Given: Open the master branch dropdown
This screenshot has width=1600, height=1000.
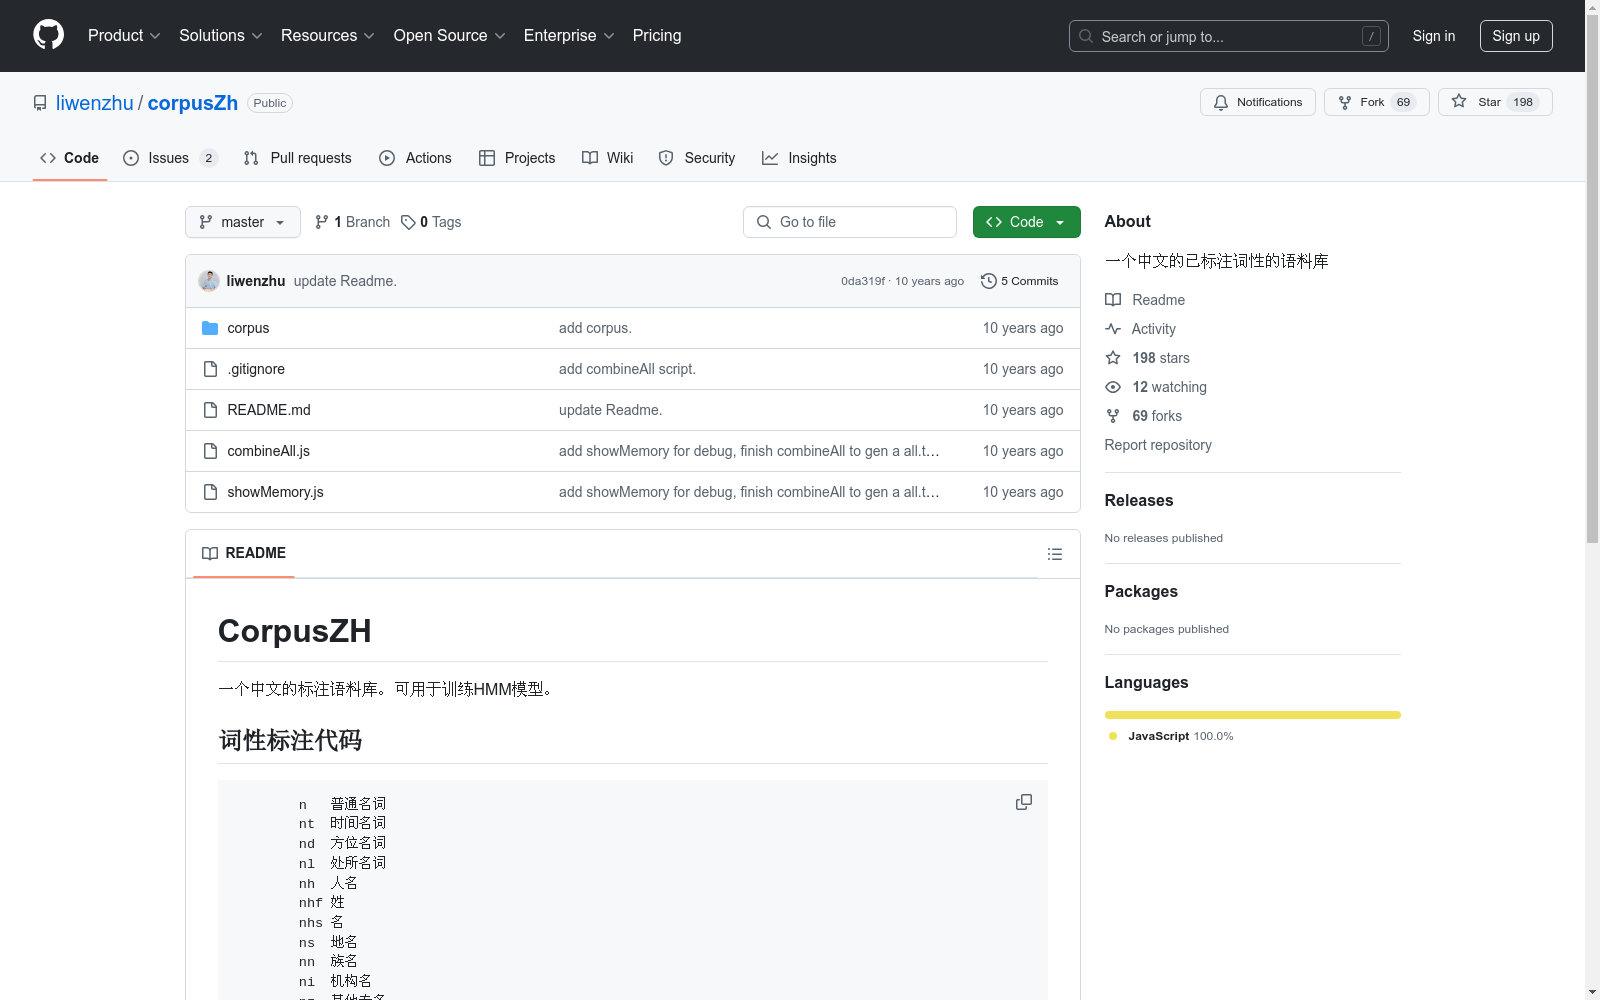Looking at the screenshot, I should coord(243,222).
